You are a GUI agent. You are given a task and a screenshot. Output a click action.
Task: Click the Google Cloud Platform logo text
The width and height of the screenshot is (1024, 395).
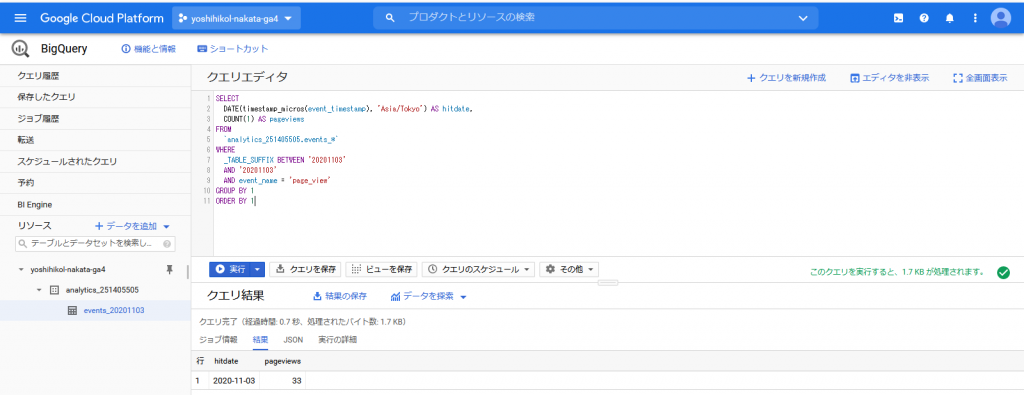coord(102,18)
